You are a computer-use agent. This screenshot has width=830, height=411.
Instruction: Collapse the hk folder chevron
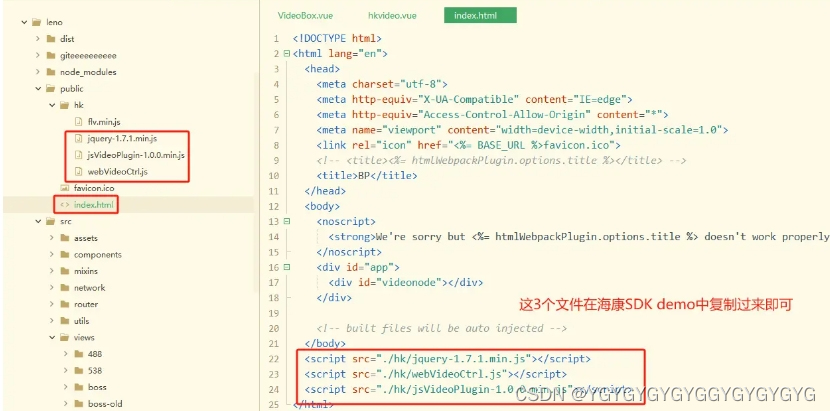pos(52,105)
